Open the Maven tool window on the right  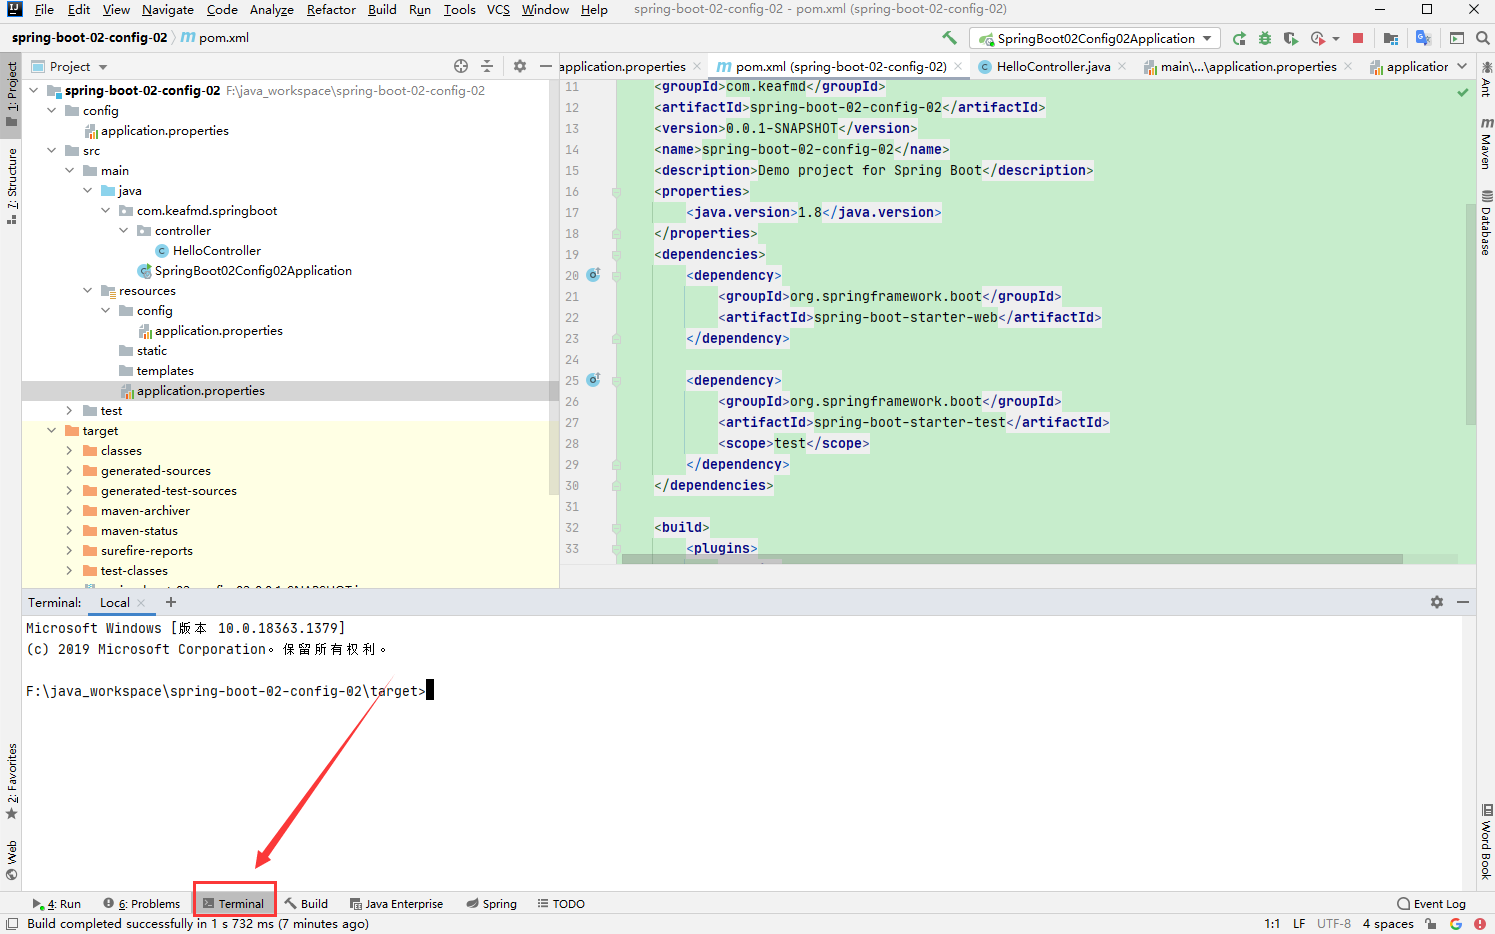click(x=1487, y=142)
